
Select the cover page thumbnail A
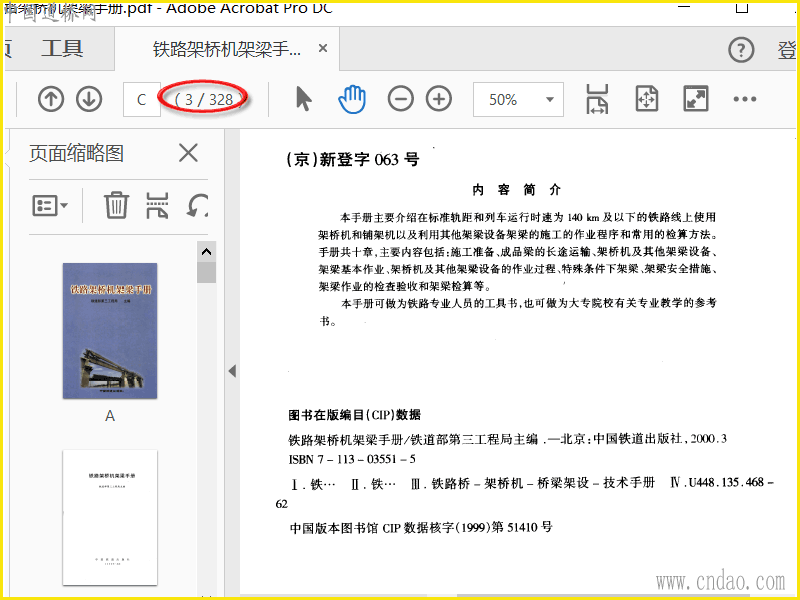point(110,331)
